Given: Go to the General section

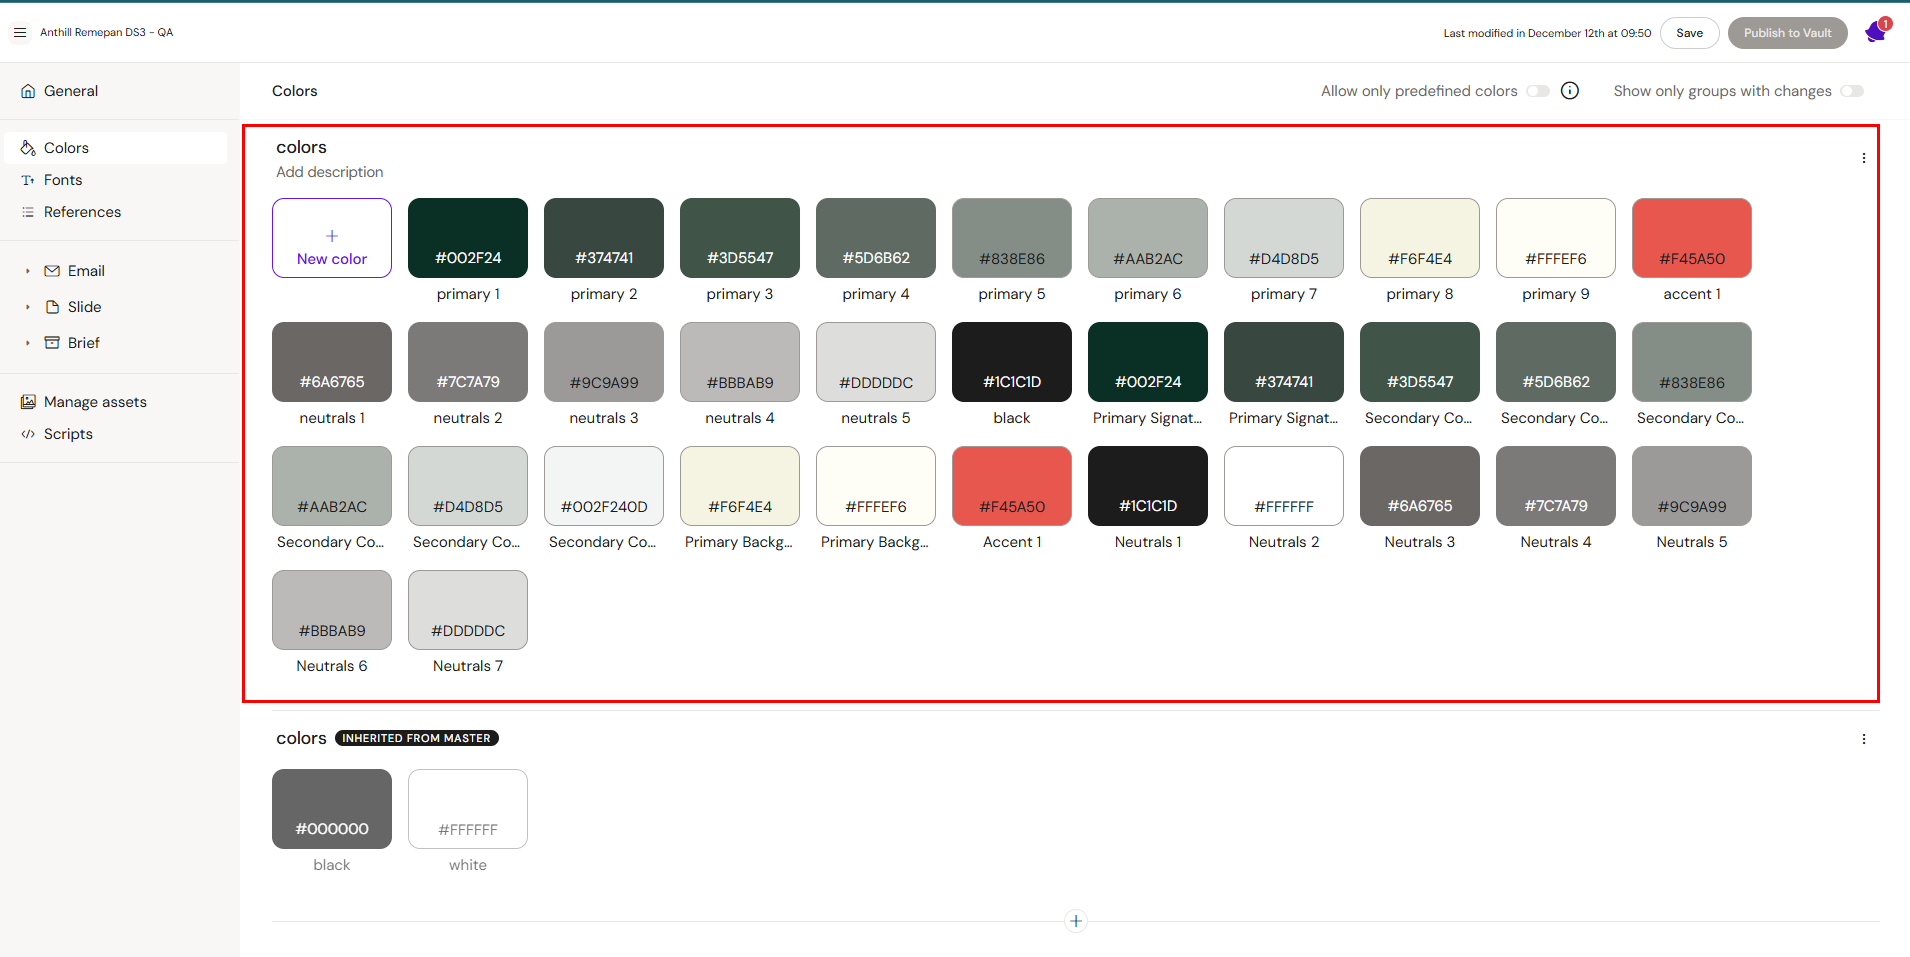Looking at the screenshot, I should pos(71,91).
